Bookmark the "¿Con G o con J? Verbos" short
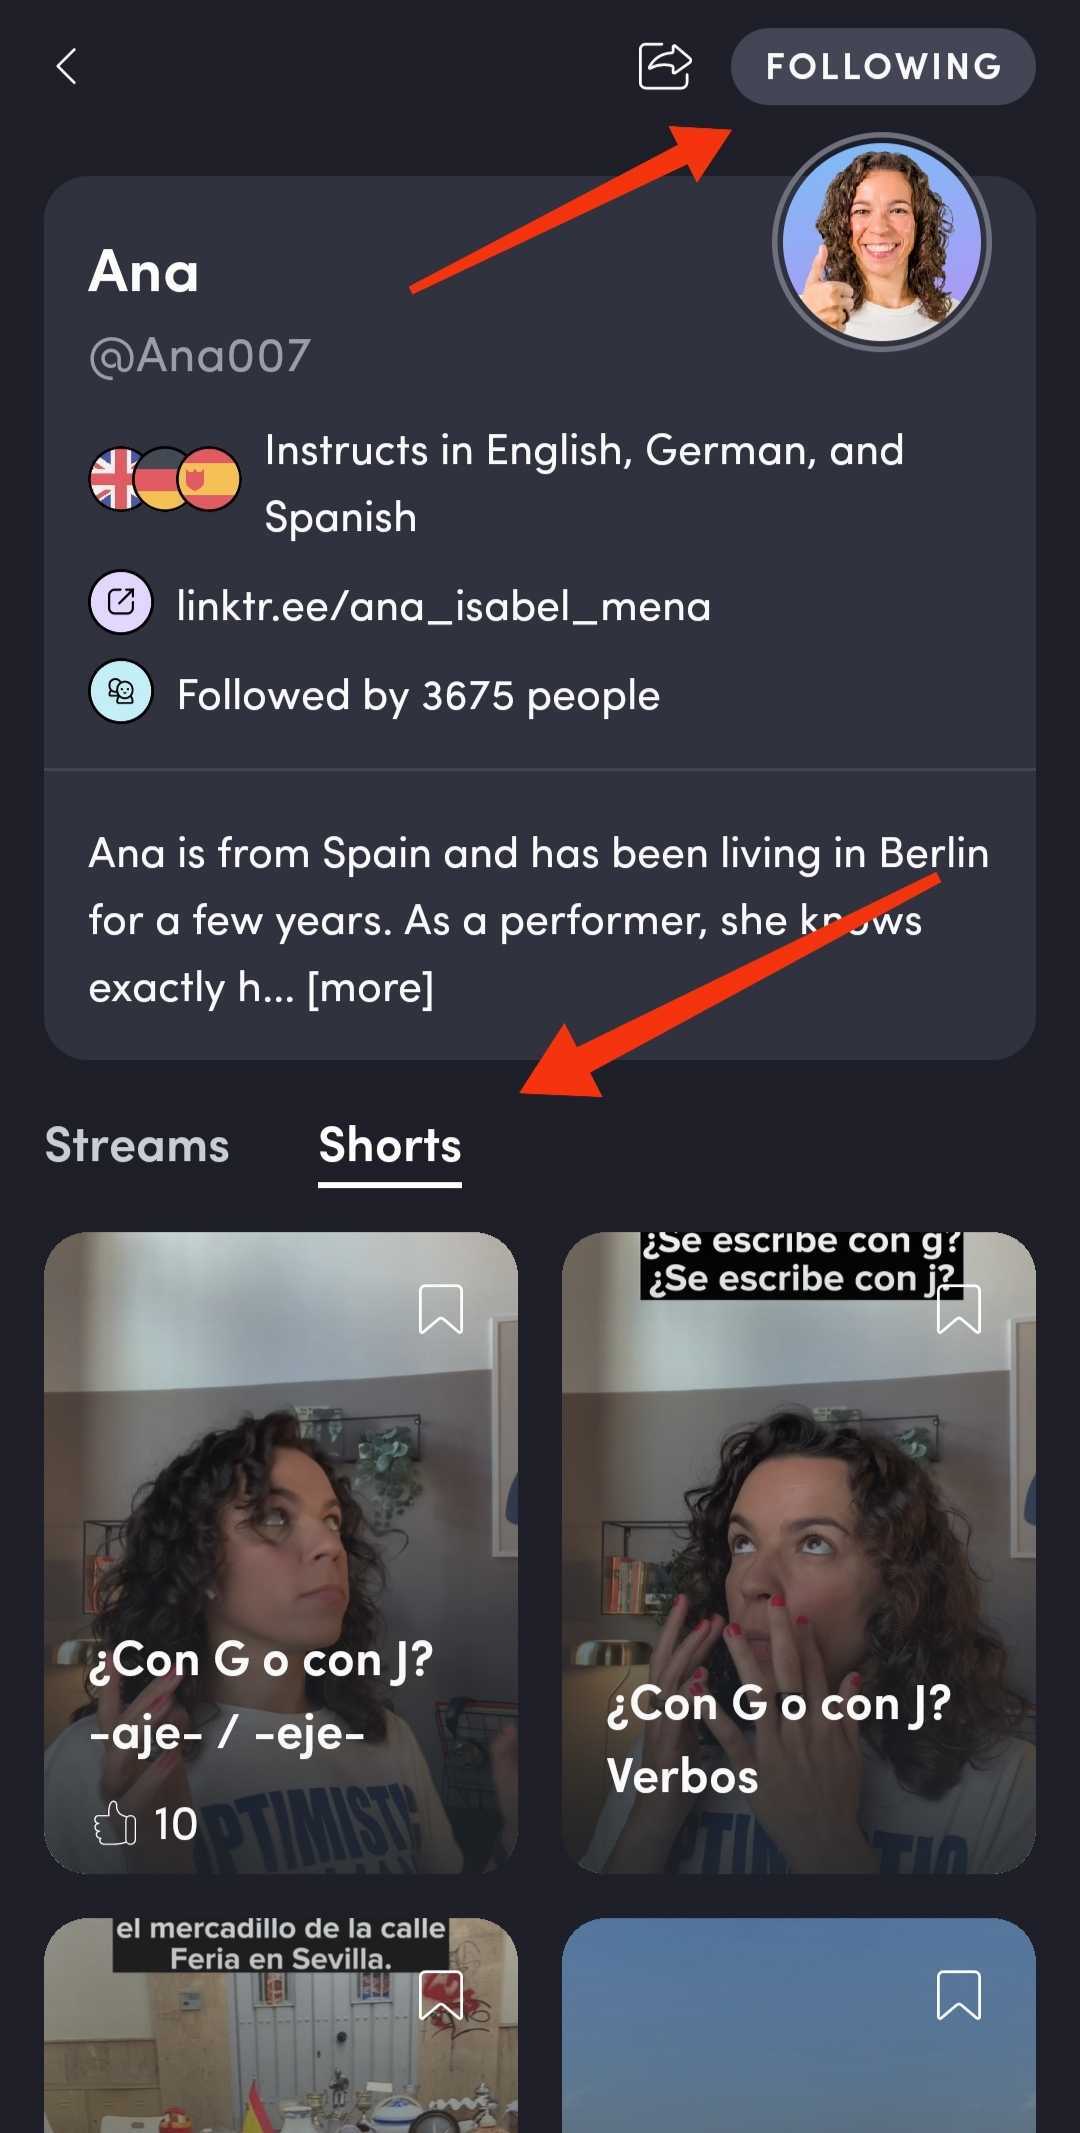 click(x=959, y=1309)
